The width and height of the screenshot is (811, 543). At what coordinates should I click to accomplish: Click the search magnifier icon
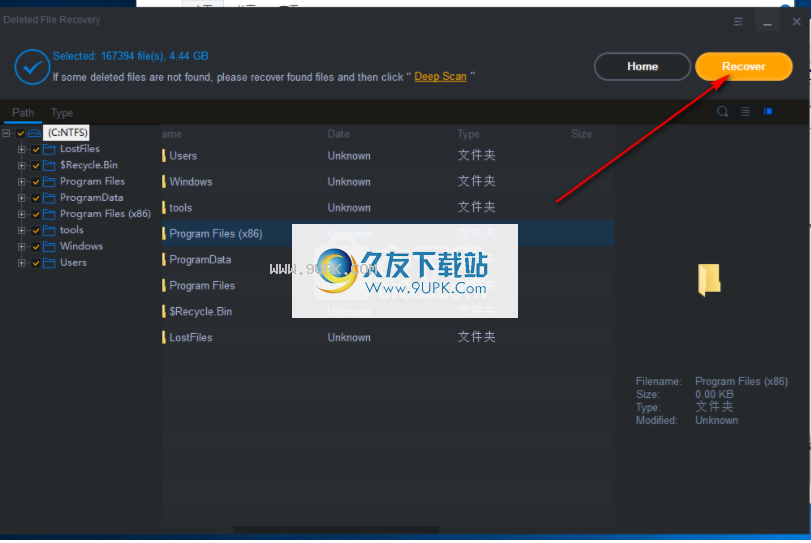(723, 112)
